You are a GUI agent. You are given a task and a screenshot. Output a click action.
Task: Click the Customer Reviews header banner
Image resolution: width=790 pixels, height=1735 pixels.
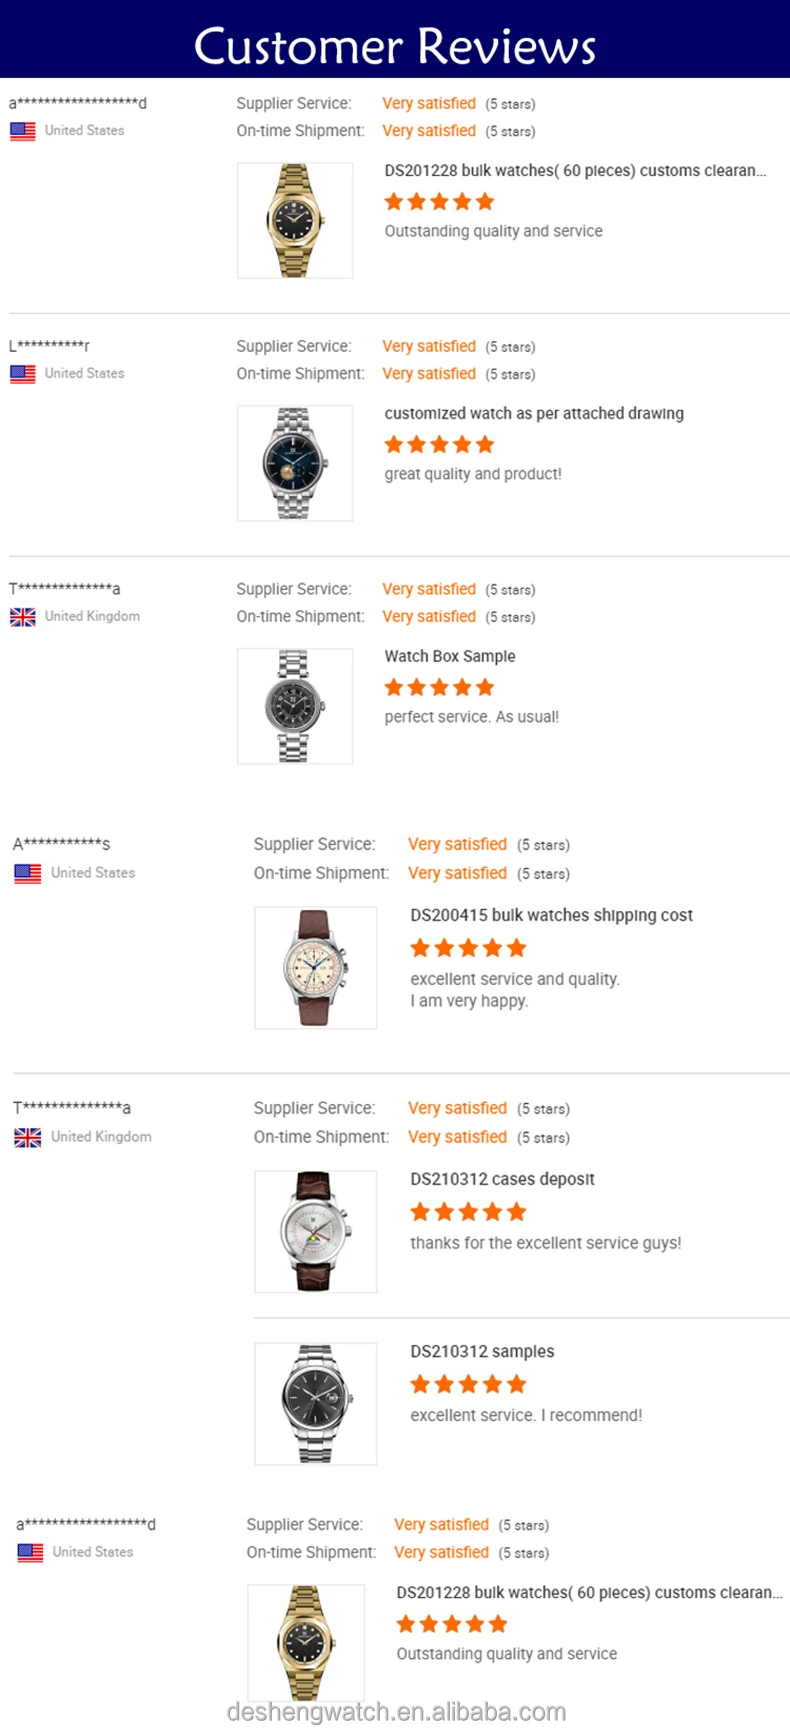395,45
